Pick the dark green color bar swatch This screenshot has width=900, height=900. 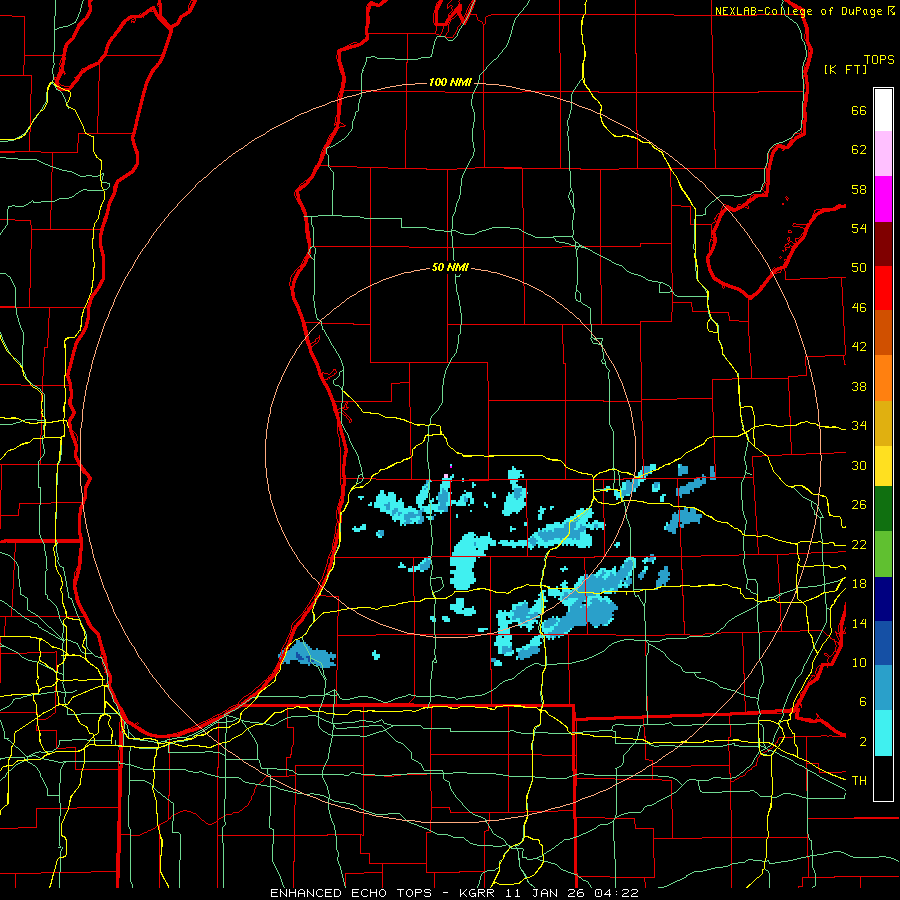coord(883,509)
